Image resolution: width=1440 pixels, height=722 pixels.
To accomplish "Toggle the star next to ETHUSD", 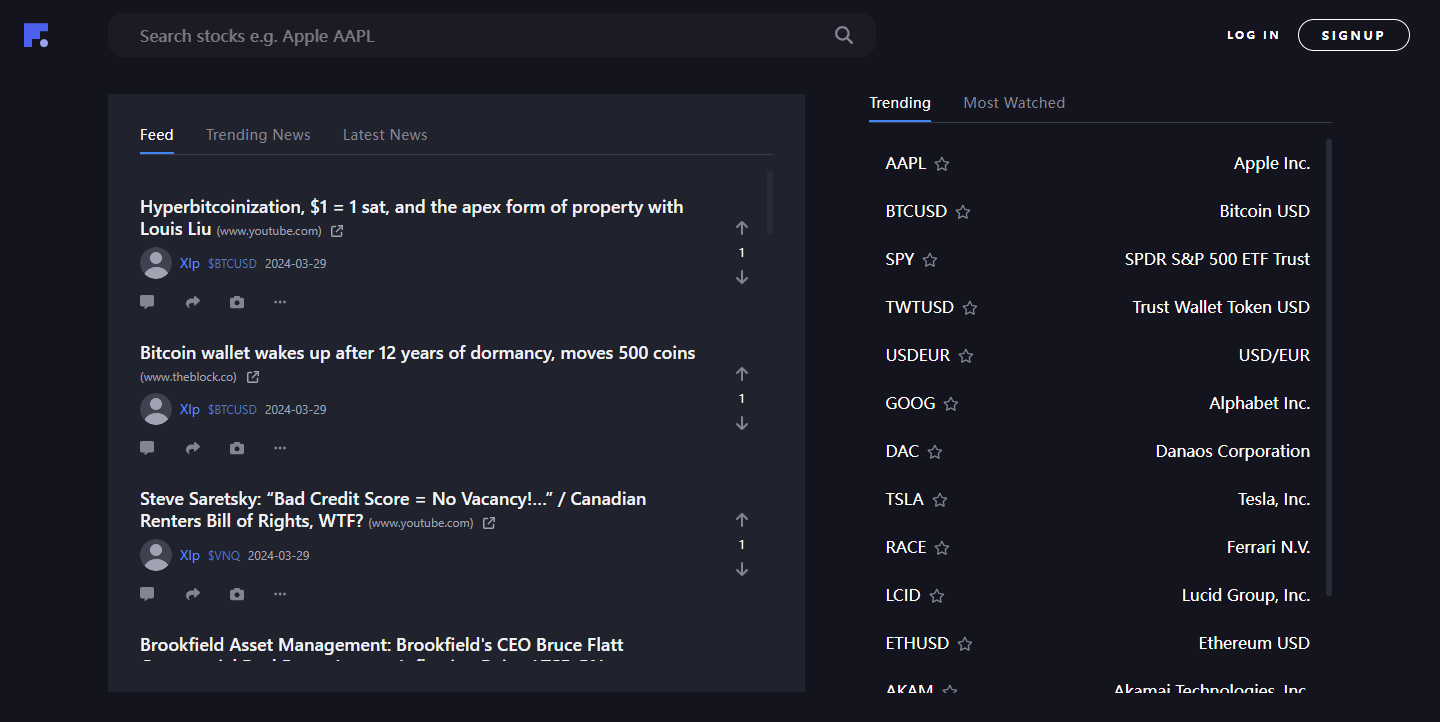I will (x=965, y=644).
